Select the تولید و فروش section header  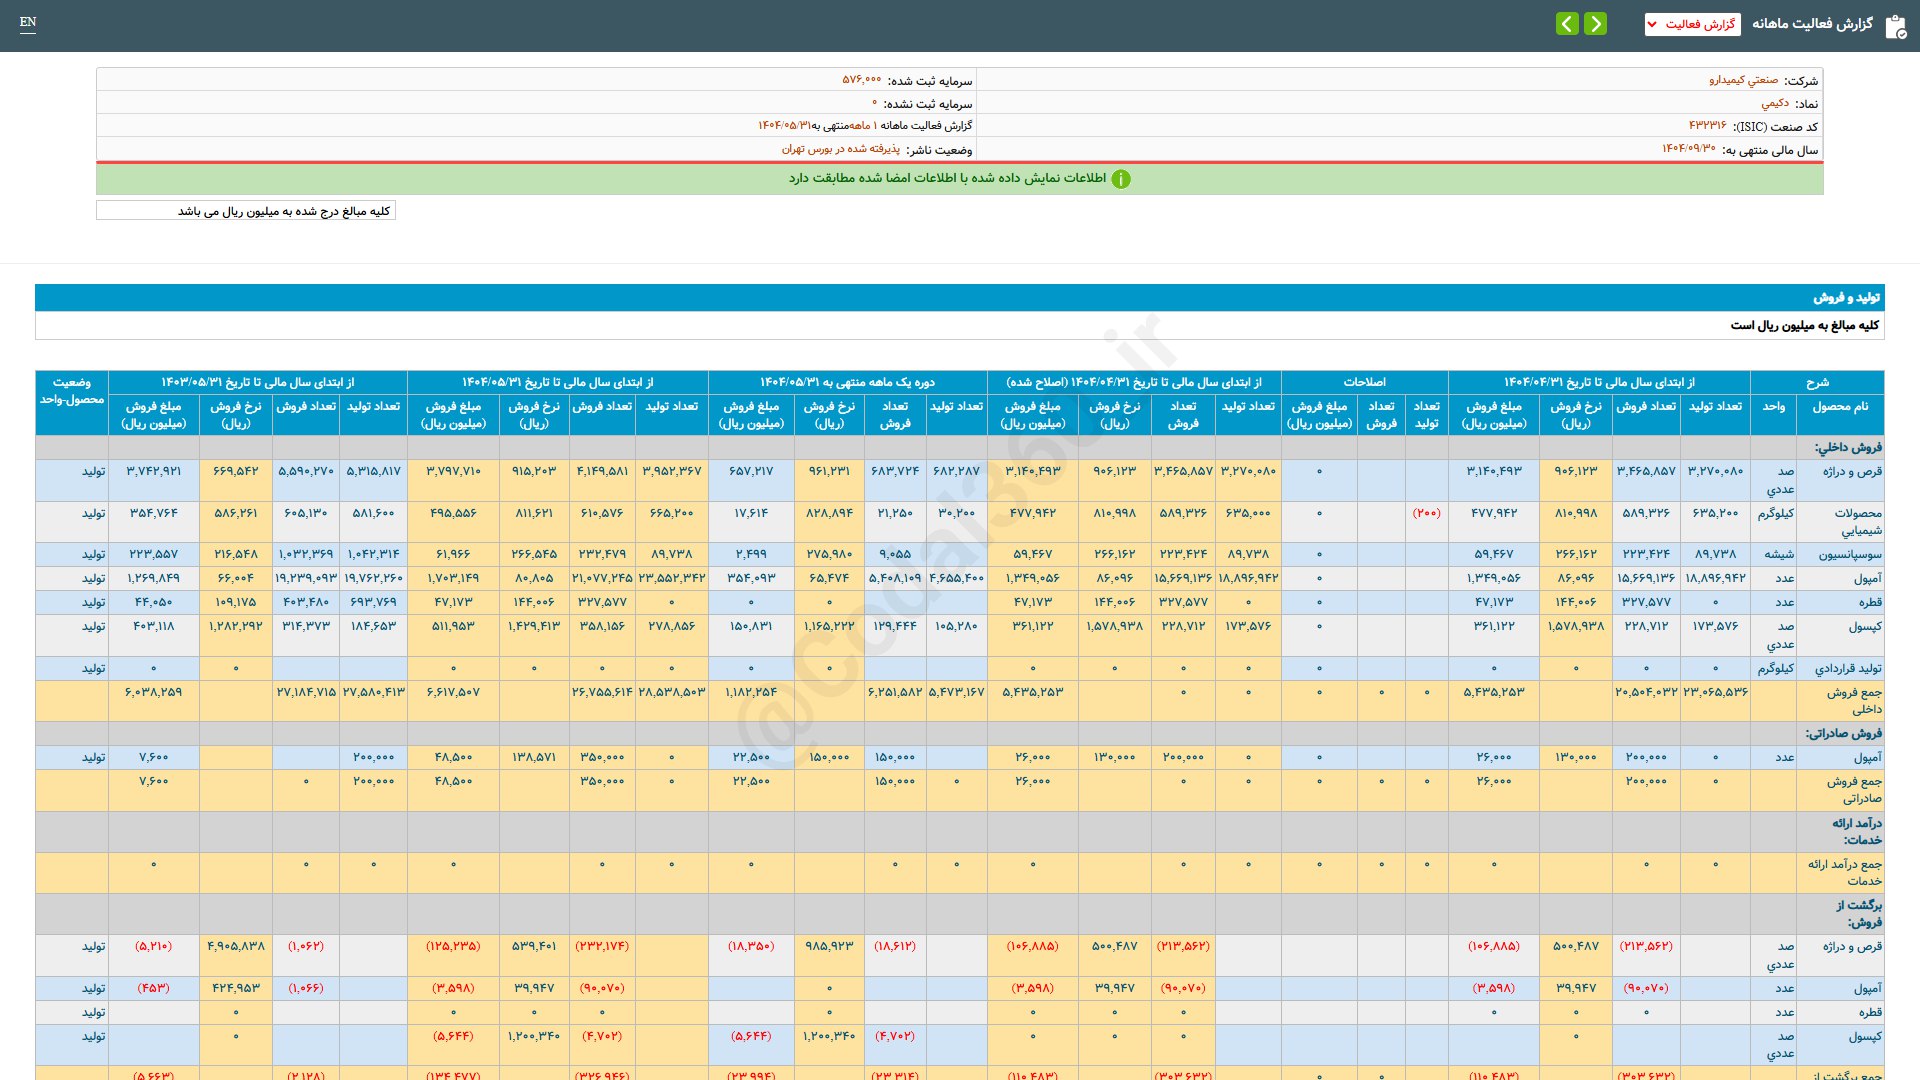coord(1846,298)
